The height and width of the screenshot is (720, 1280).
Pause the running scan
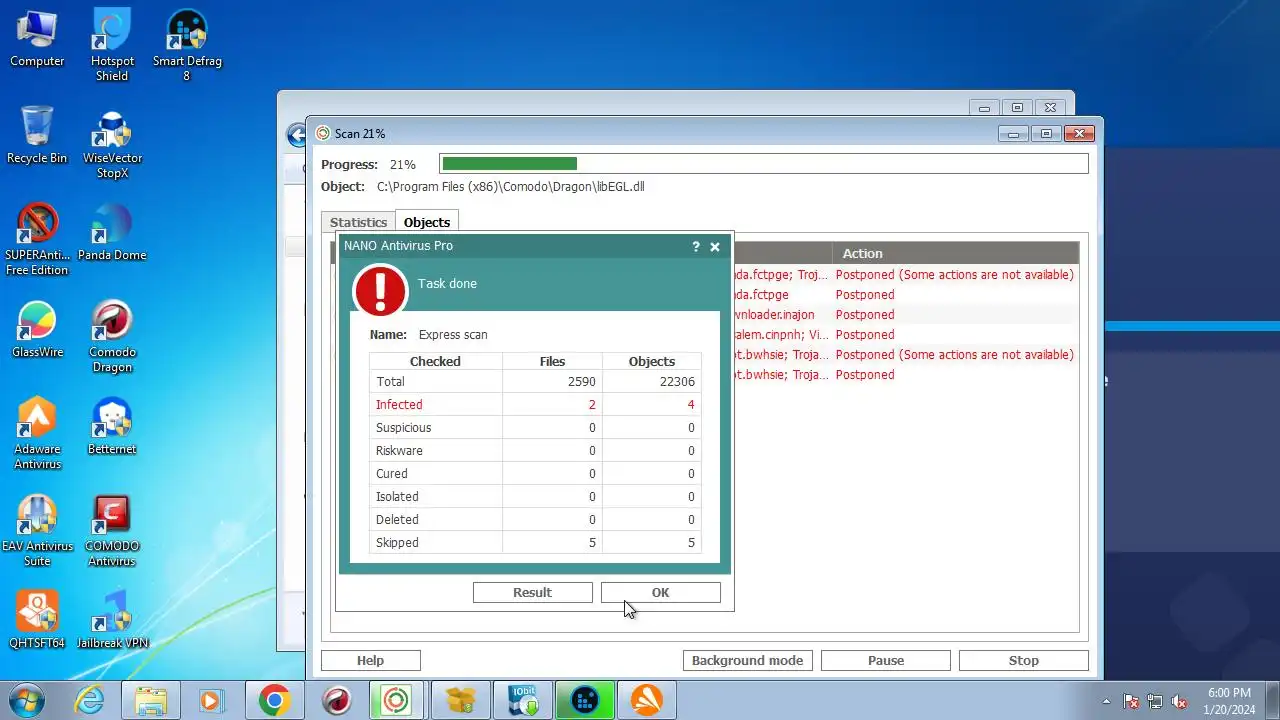click(x=886, y=660)
